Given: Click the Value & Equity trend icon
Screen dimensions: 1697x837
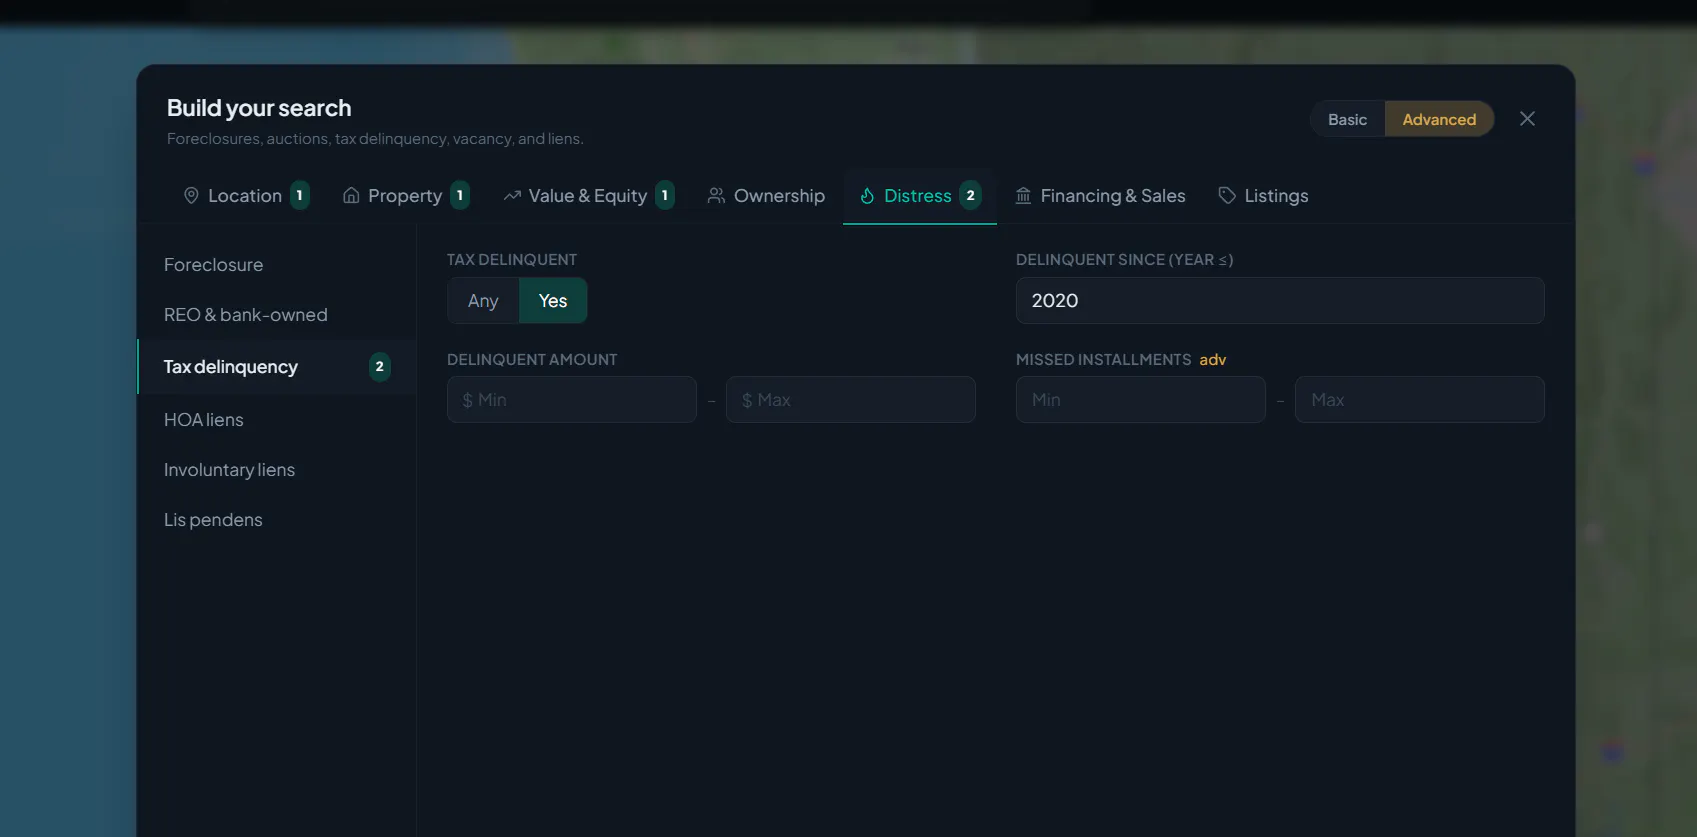Looking at the screenshot, I should (512, 196).
